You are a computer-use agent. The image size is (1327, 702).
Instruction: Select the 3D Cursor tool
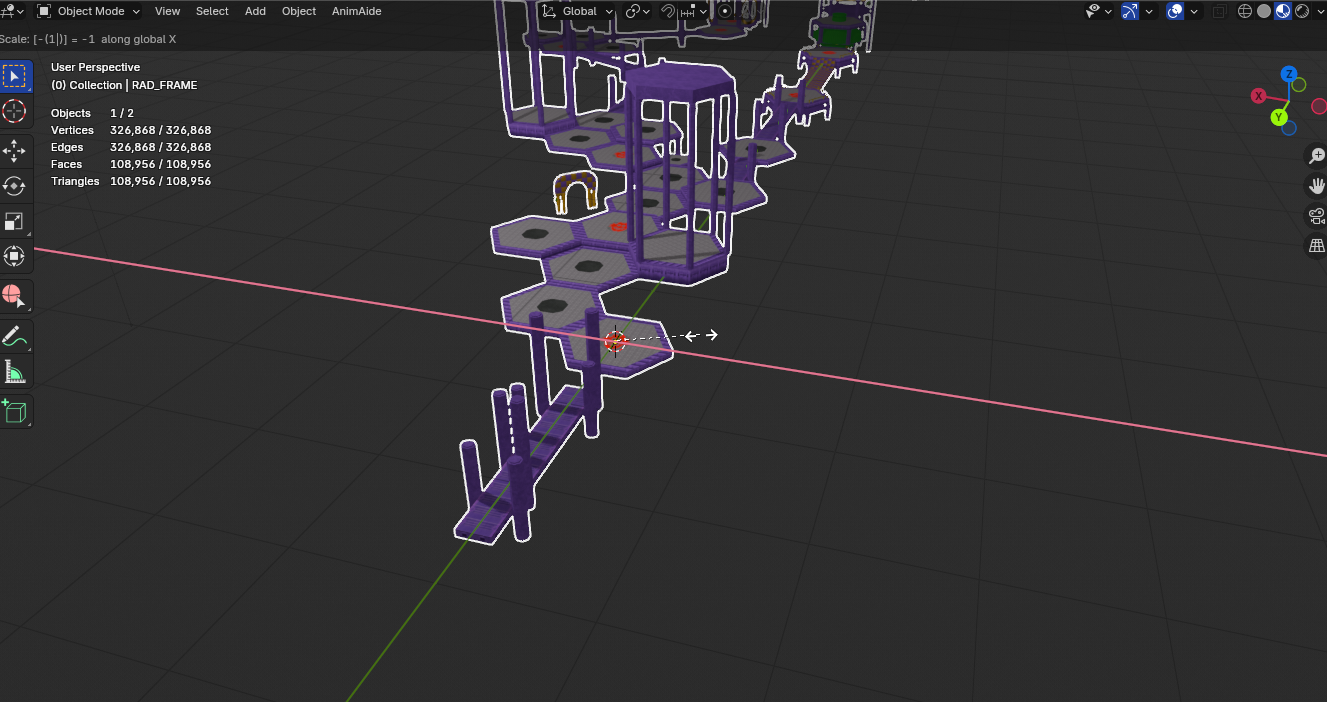(15, 110)
